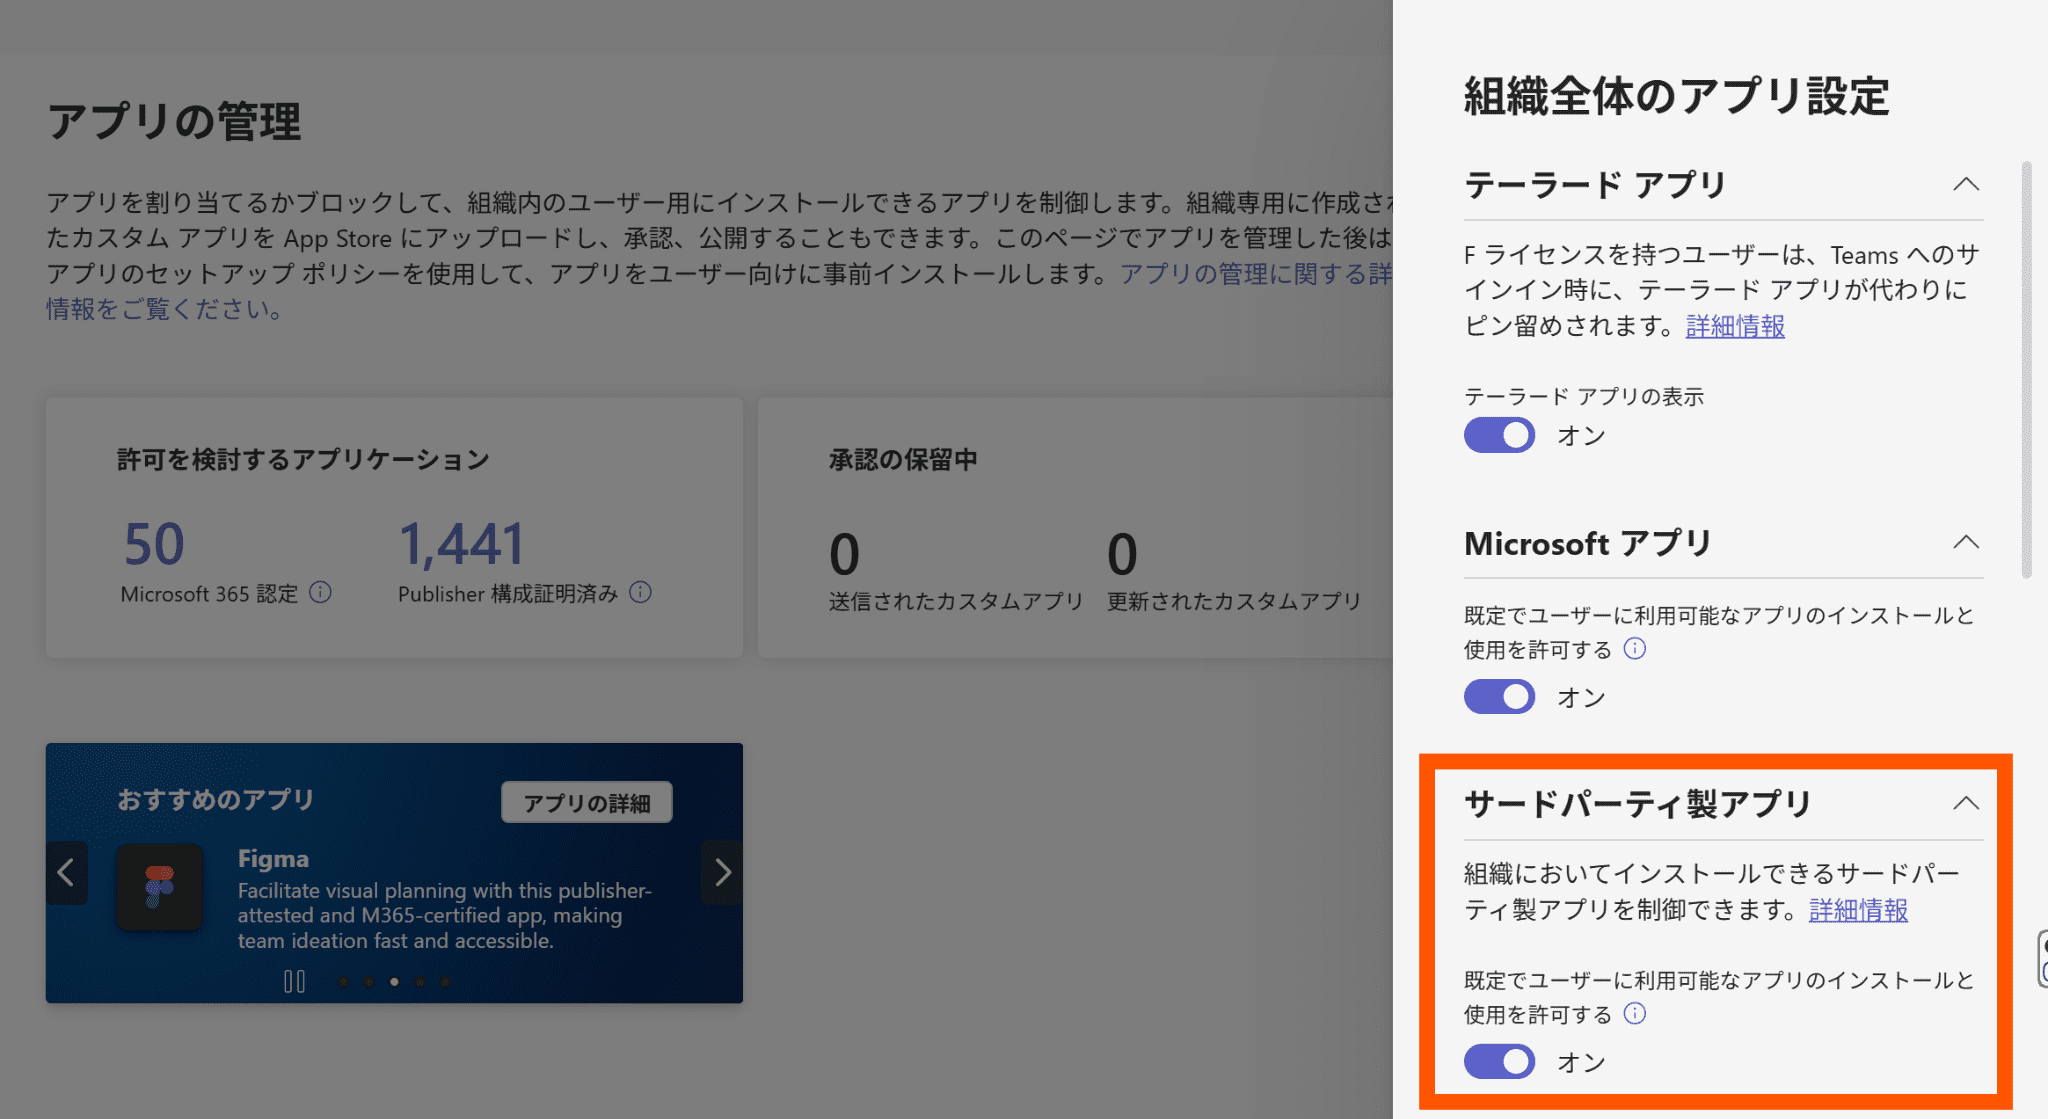
Task: Open 詳細情報 link under テーラード アプリ
Action: [1735, 326]
